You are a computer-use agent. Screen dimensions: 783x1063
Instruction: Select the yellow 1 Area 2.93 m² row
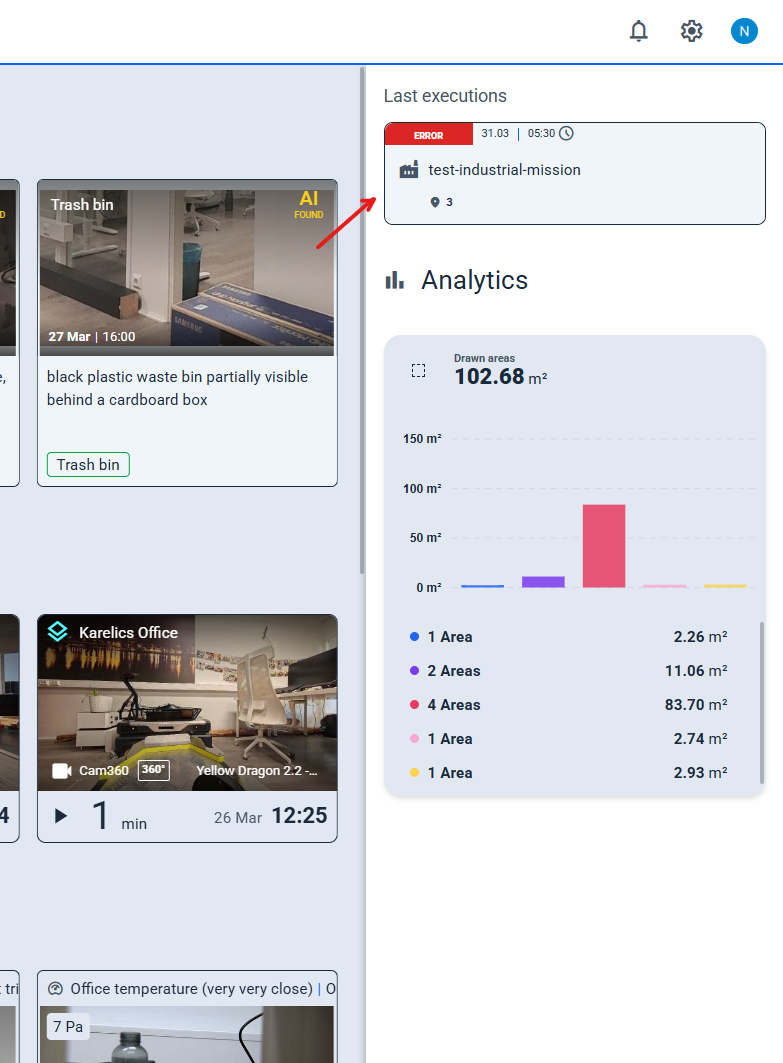click(568, 773)
